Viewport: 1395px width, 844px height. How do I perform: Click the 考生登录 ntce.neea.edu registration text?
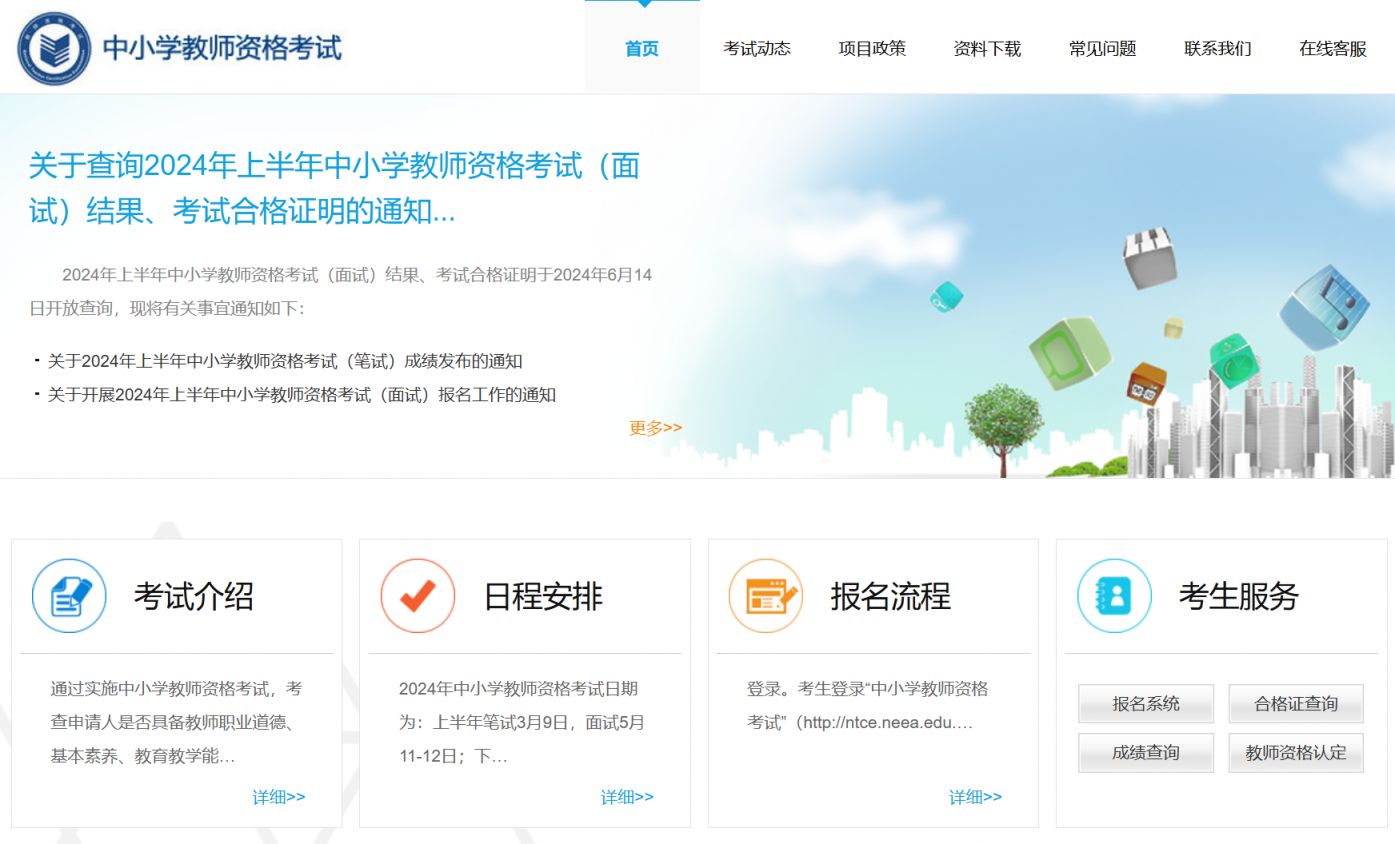(868, 705)
